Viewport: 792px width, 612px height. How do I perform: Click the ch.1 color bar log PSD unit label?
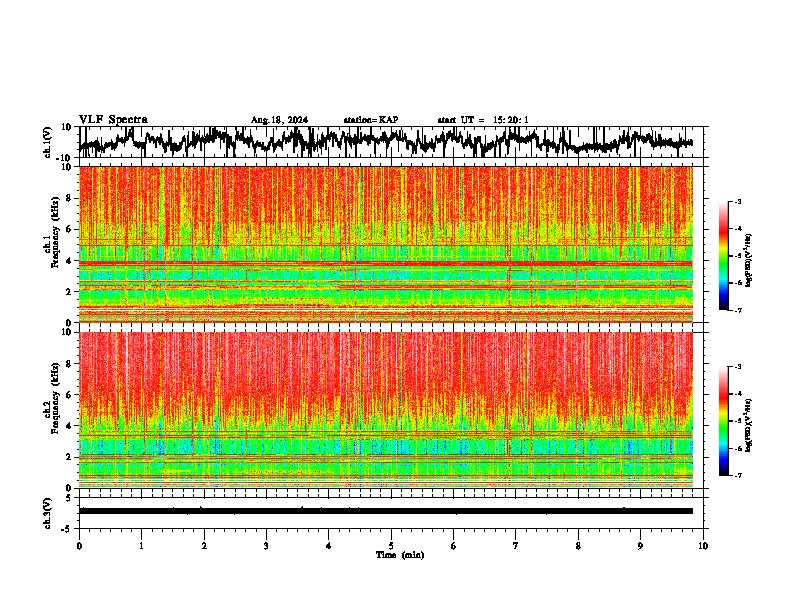(749, 261)
